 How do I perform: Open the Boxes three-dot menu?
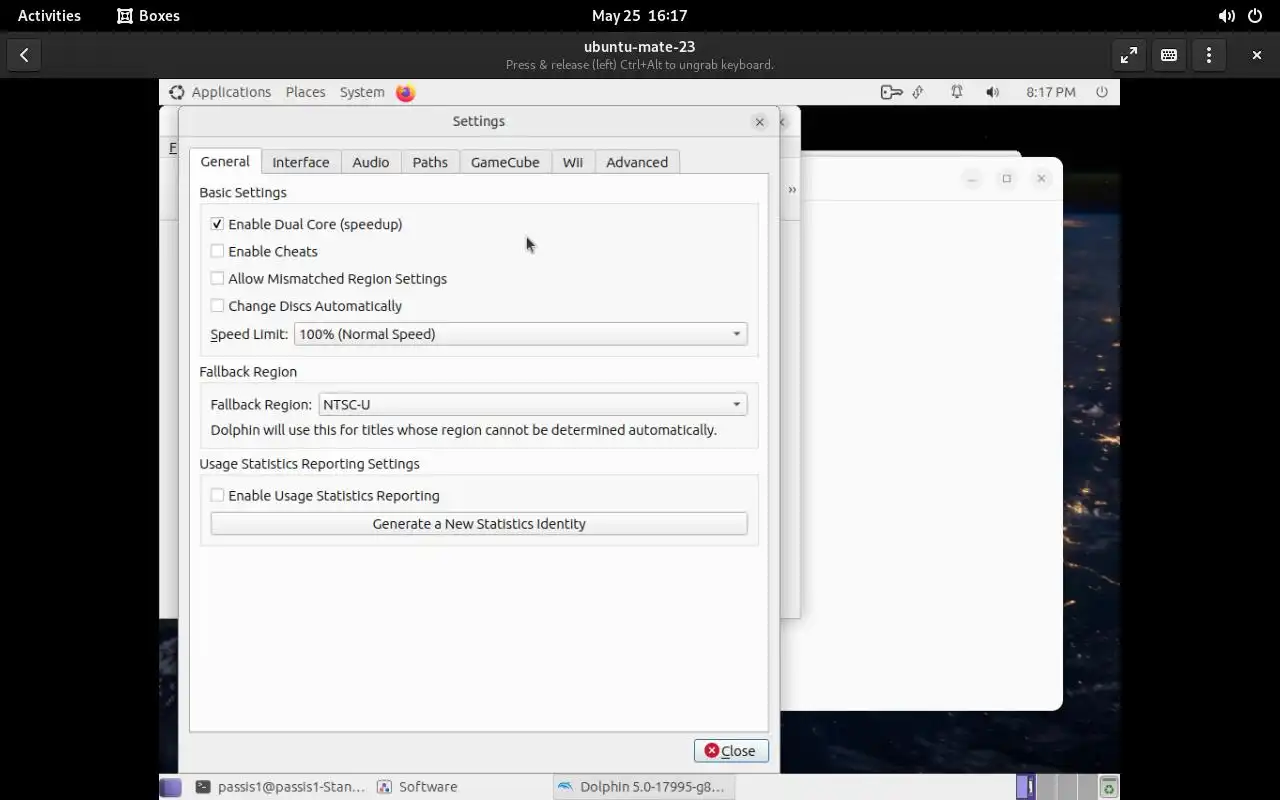1209,55
